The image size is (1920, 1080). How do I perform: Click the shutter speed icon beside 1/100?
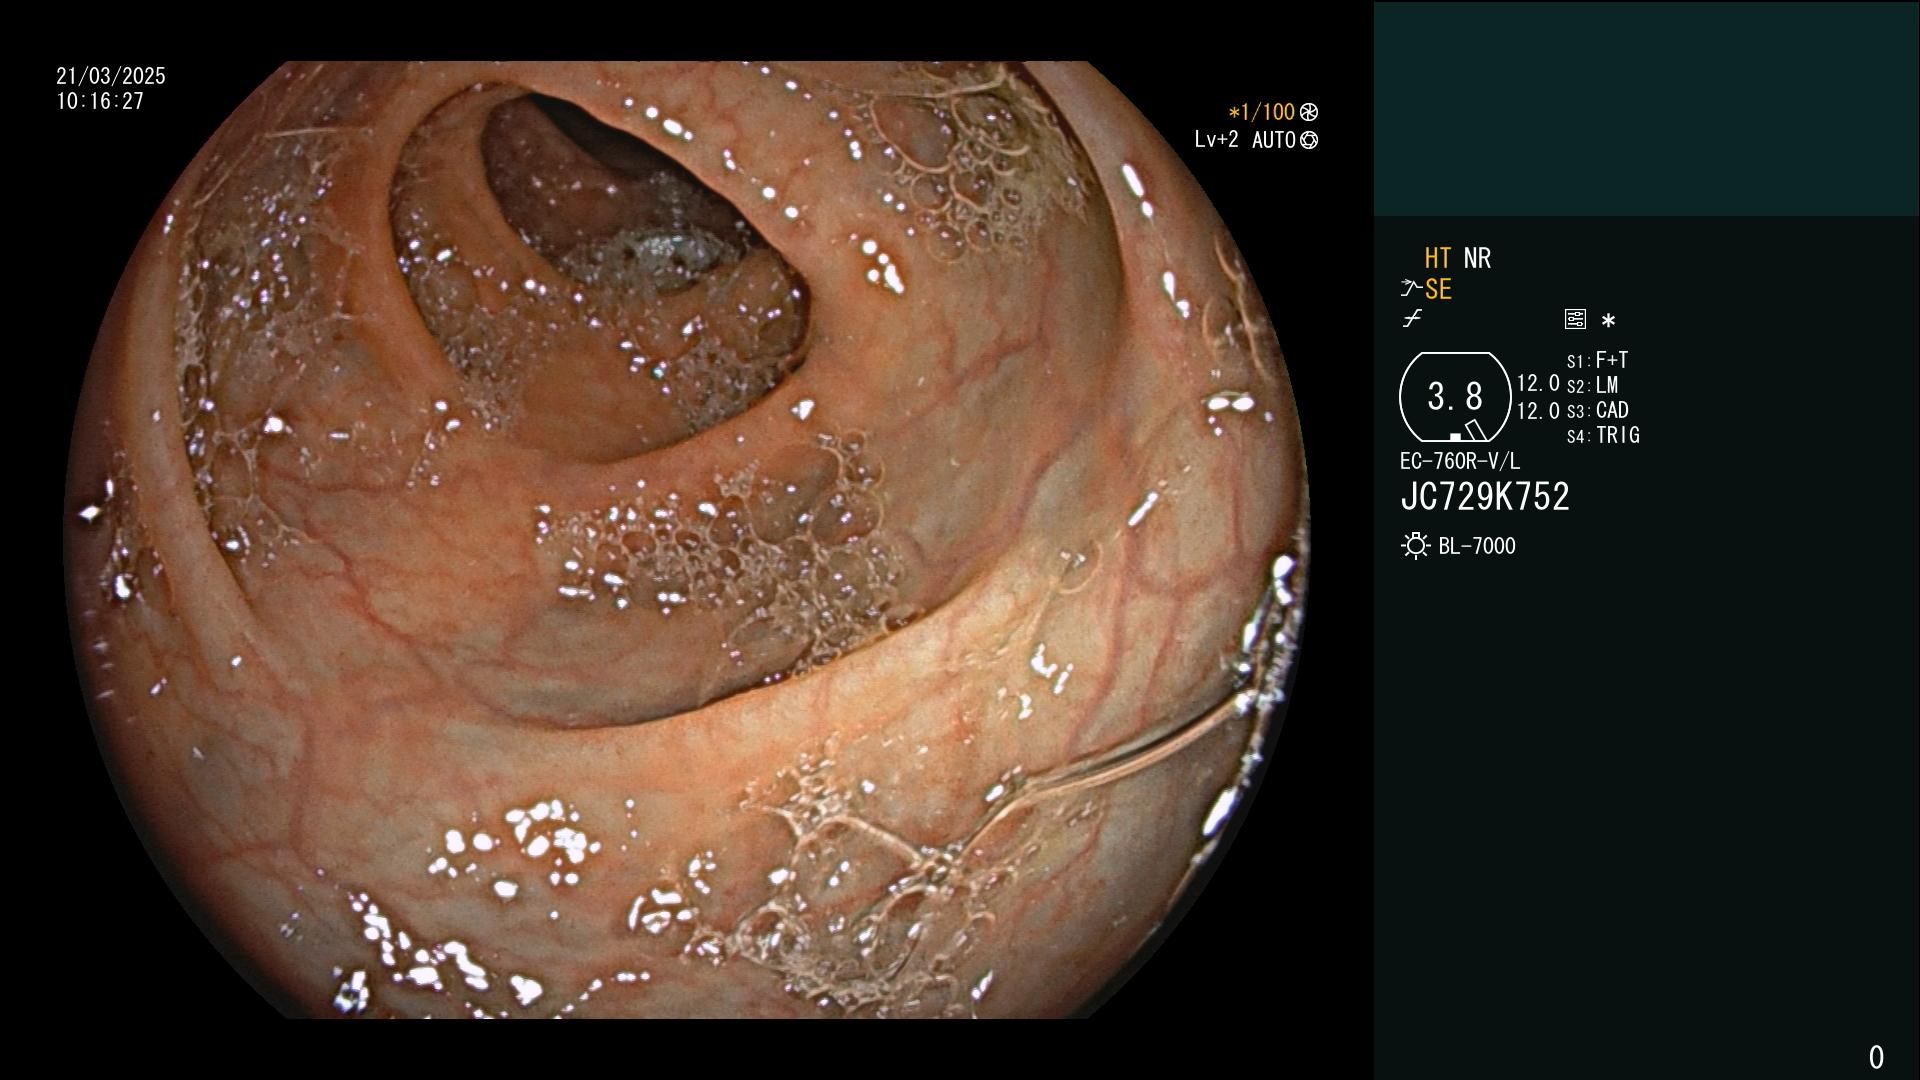point(1309,113)
